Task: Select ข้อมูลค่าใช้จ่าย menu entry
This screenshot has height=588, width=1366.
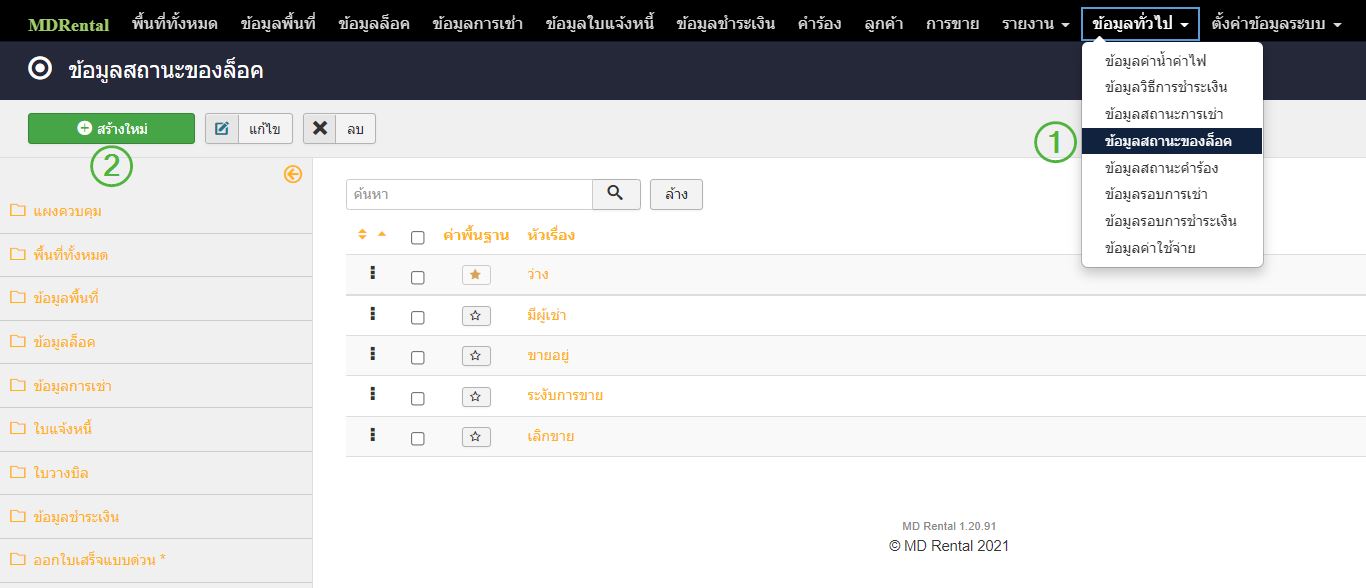Action: [1172, 247]
